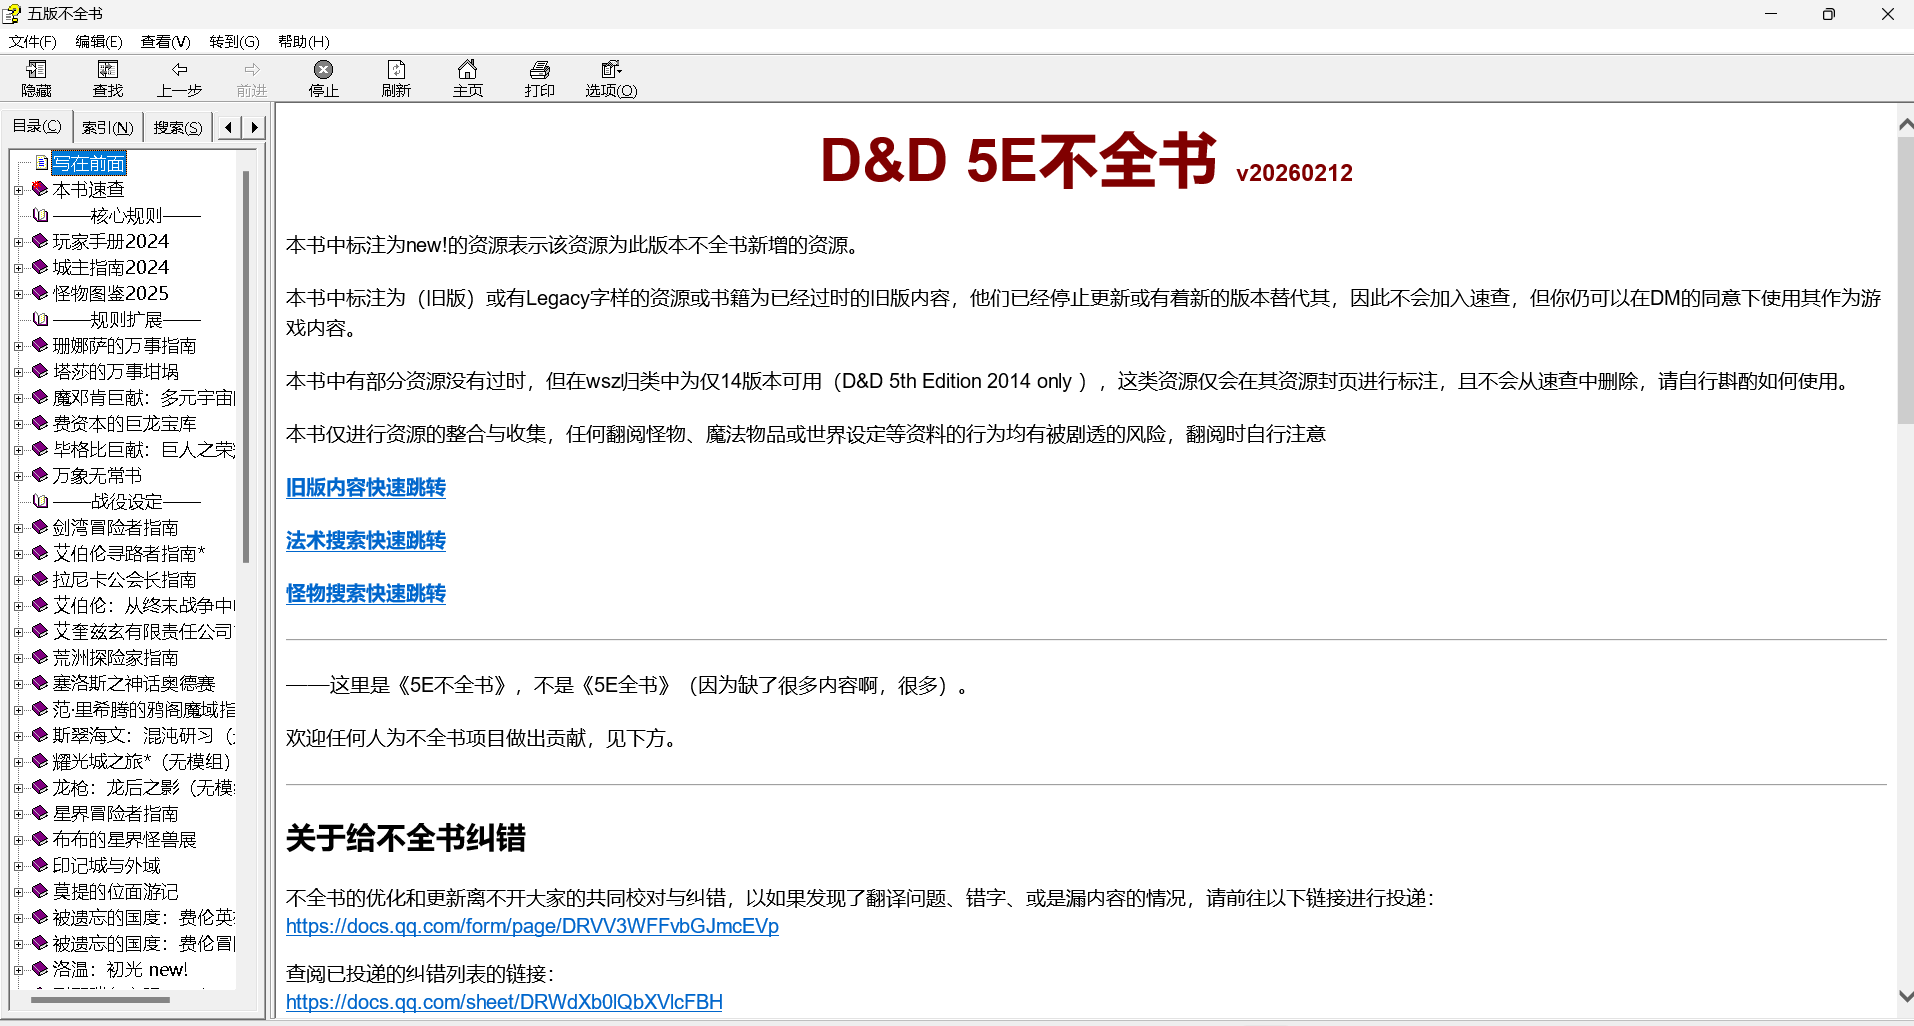1914x1026 pixels.
Task: Open Options (选项) toolbar icon
Action: point(611,69)
